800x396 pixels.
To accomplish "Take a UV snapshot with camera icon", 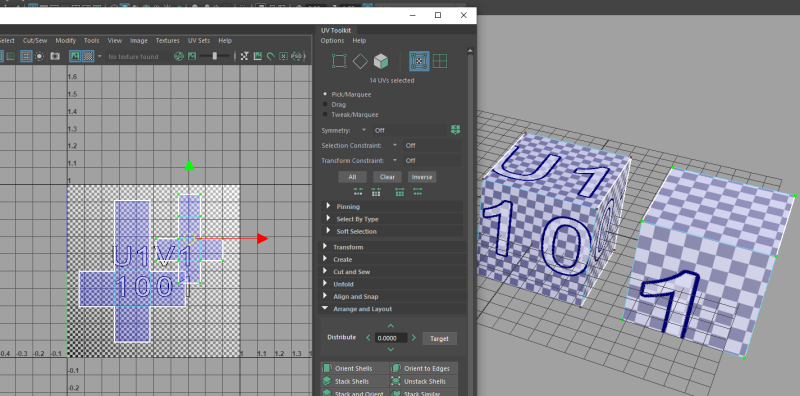I will tap(55, 56).
